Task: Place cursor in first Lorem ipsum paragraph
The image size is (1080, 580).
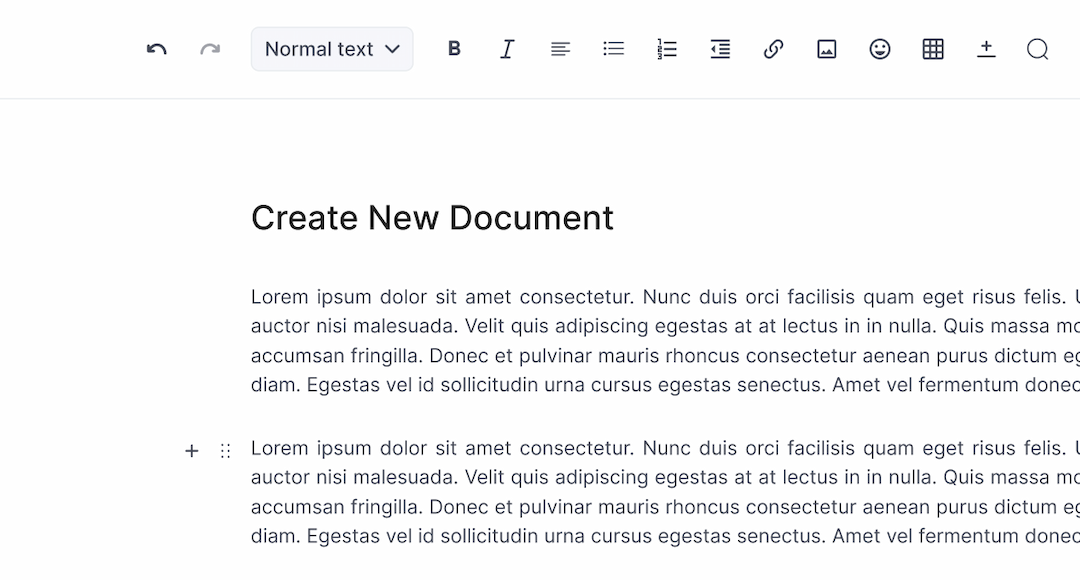Action: [x=665, y=340]
